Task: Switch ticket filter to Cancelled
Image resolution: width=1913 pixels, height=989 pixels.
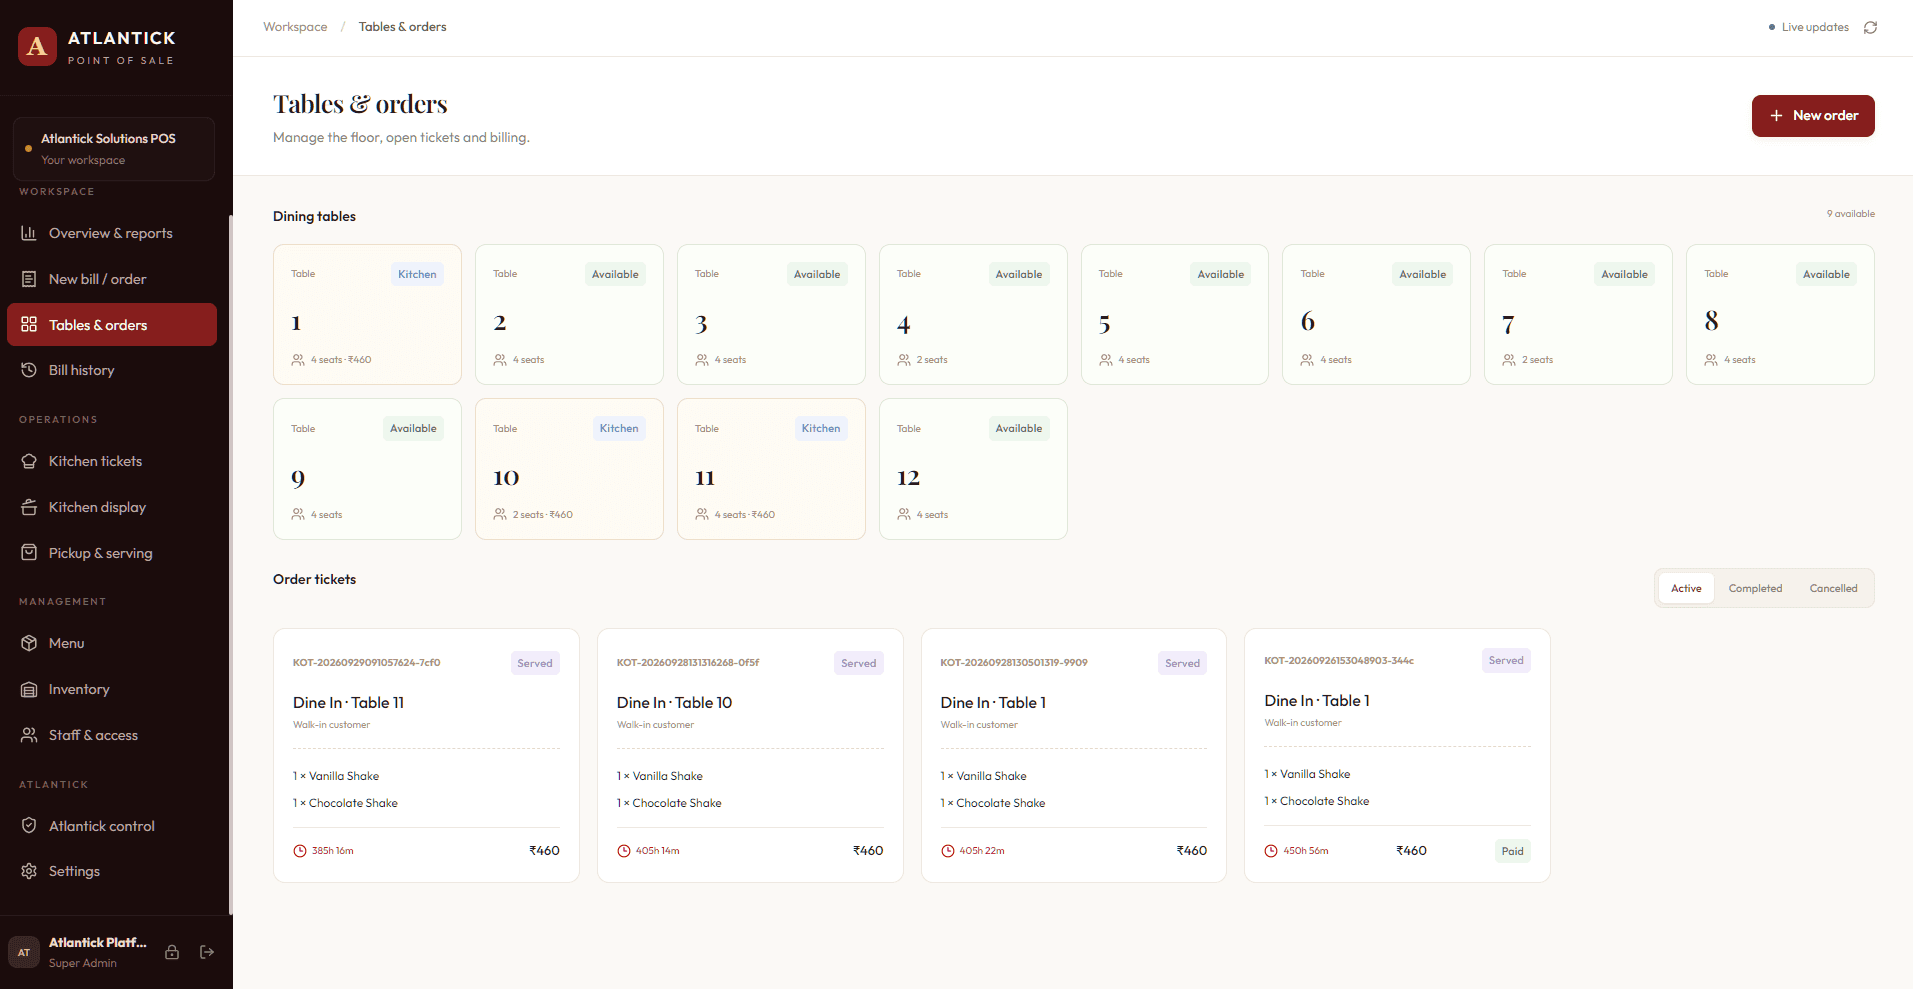Action: [1833, 588]
